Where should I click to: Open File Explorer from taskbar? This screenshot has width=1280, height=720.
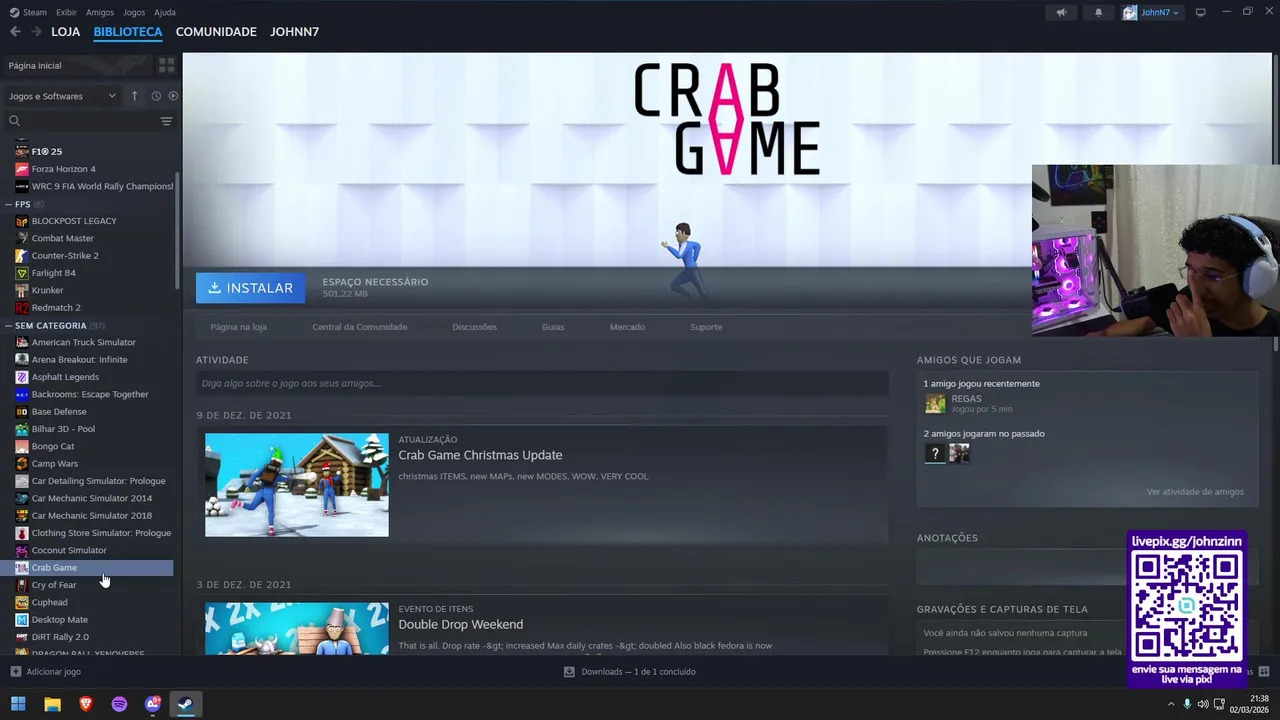52,704
